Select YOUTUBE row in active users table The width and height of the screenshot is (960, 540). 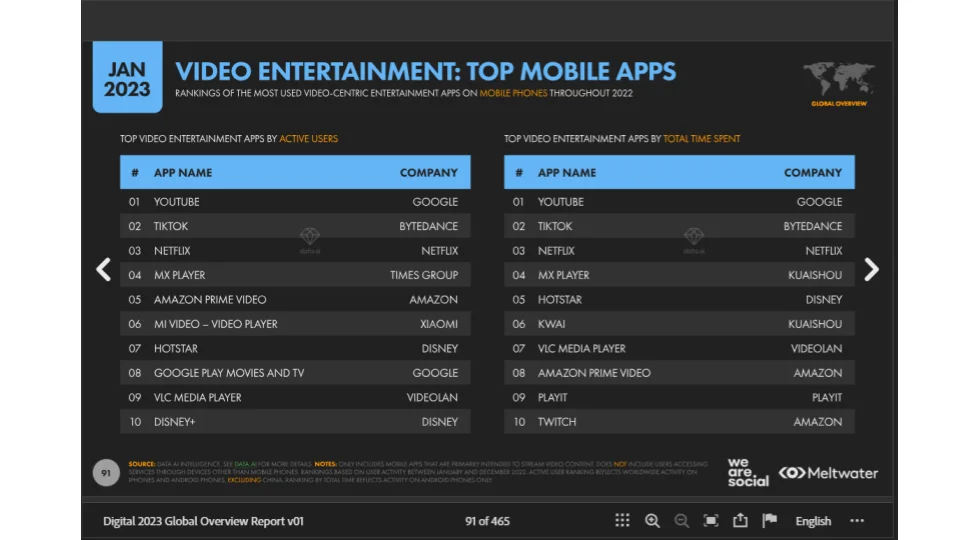pyautogui.click(x=295, y=201)
